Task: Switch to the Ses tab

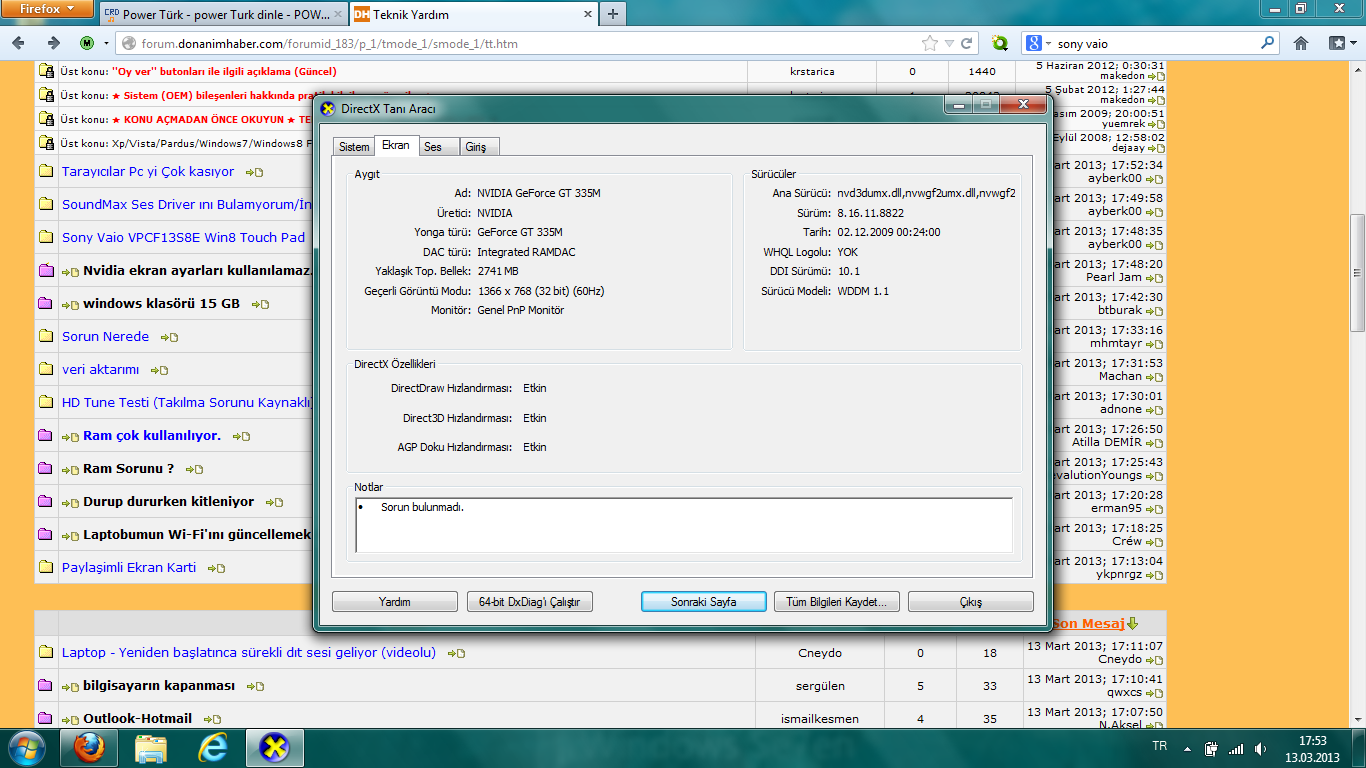Action: coord(433,146)
